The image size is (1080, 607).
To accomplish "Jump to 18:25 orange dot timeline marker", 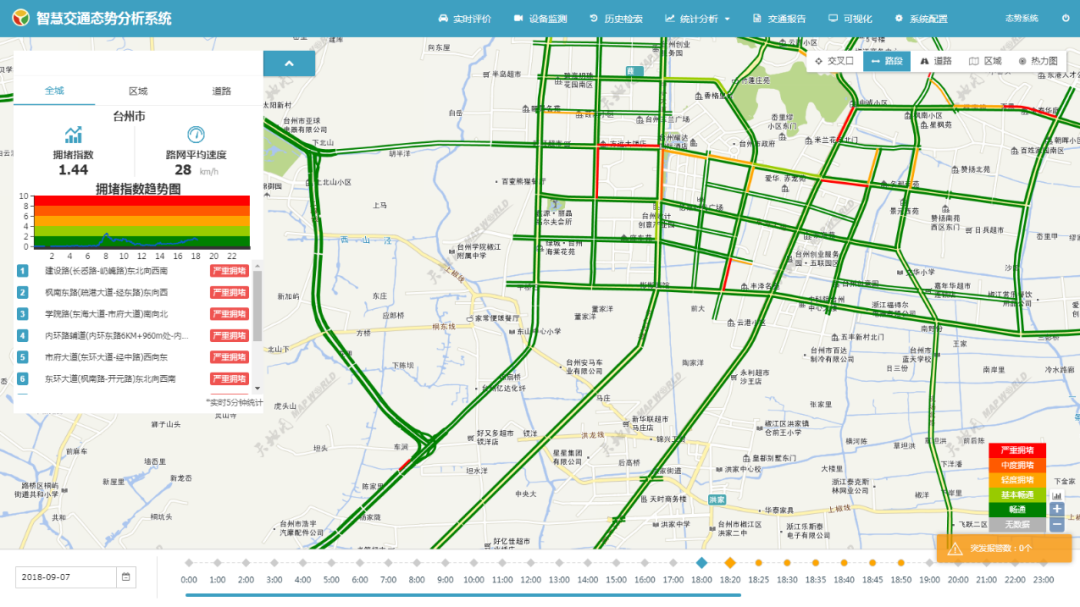I will (x=758, y=563).
